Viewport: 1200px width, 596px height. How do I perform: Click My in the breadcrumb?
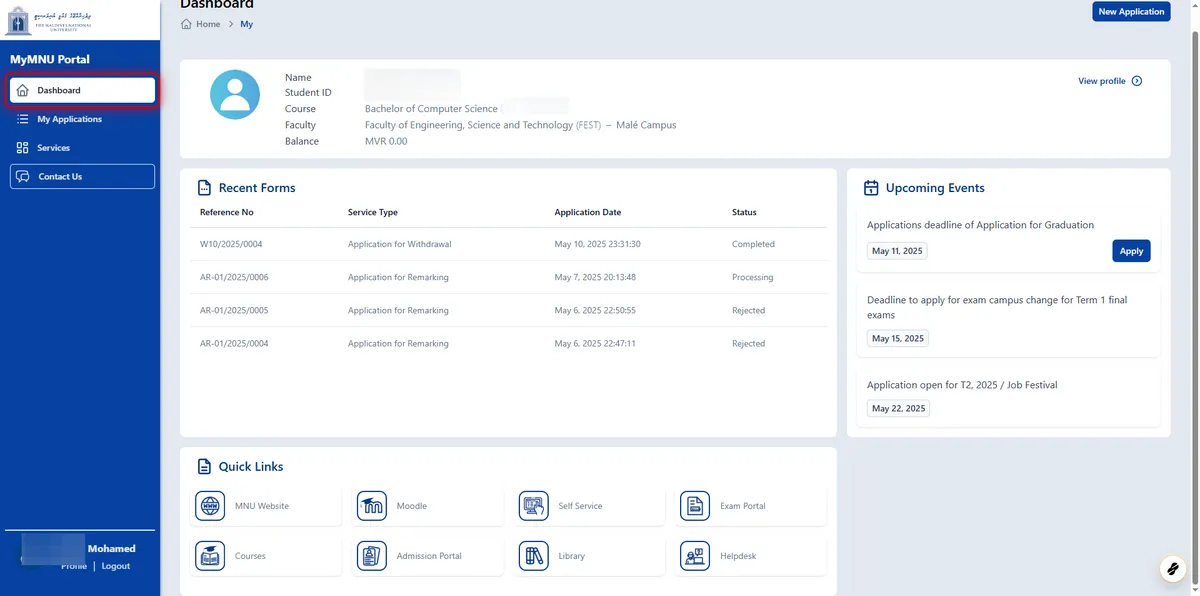click(x=246, y=24)
